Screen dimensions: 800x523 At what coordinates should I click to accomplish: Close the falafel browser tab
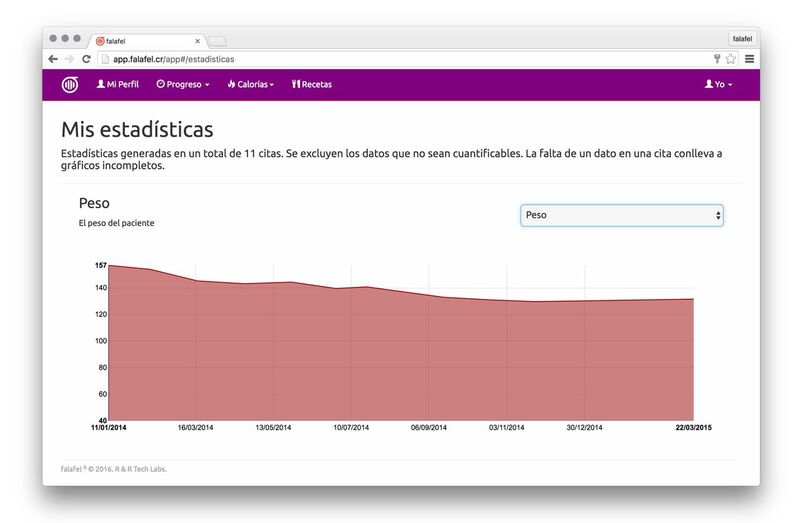(197, 41)
